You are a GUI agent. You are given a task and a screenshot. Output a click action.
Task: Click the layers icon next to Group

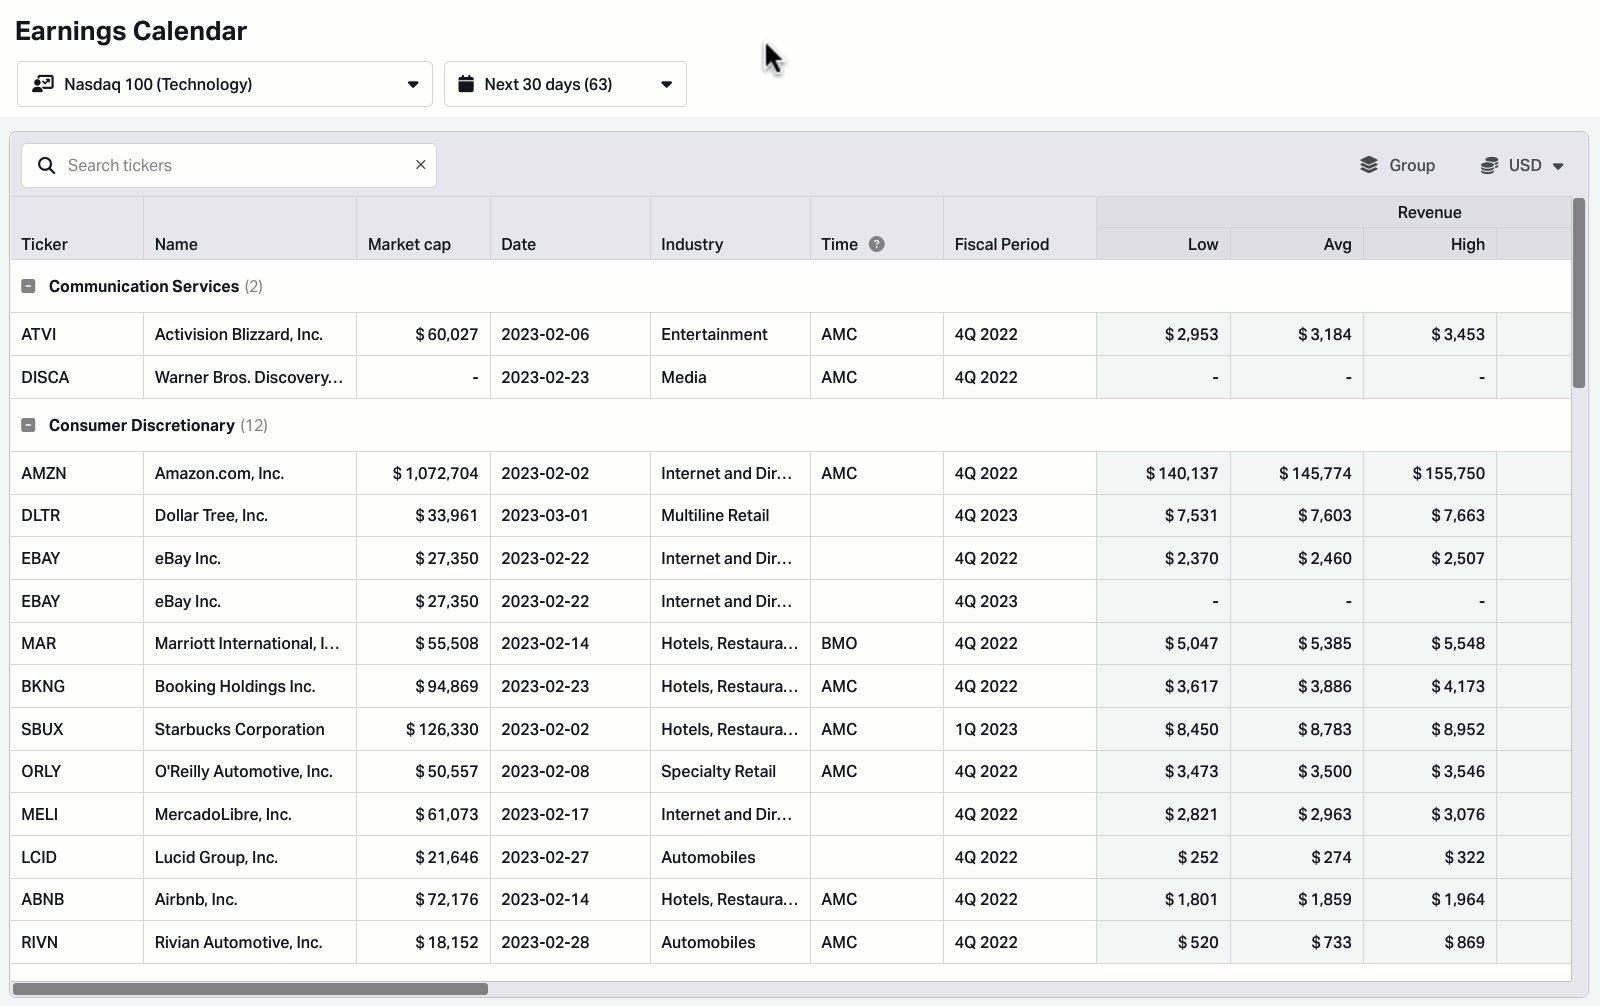(x=1369, y=165)
